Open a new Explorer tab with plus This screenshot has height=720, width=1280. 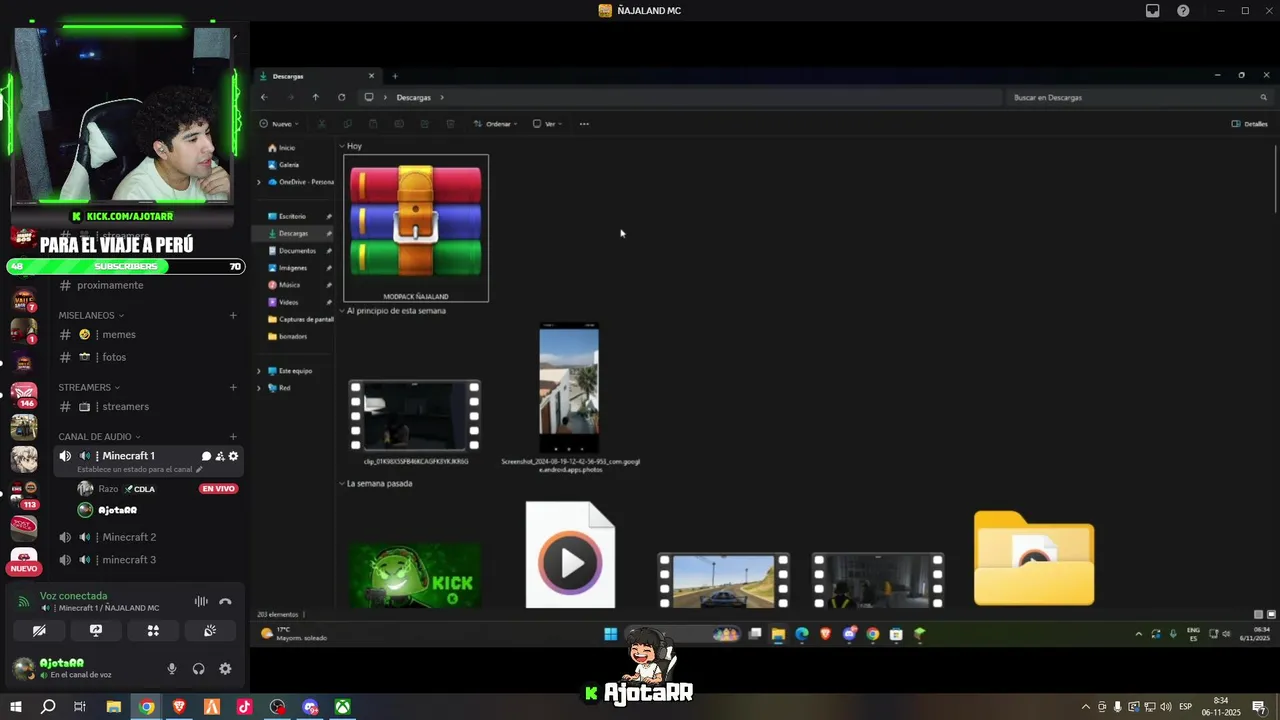pos(394,76)
